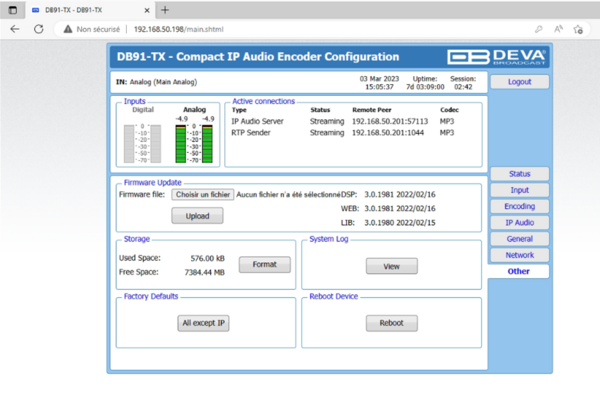Click the date 03 Mar 2023

tap(379, 78)
